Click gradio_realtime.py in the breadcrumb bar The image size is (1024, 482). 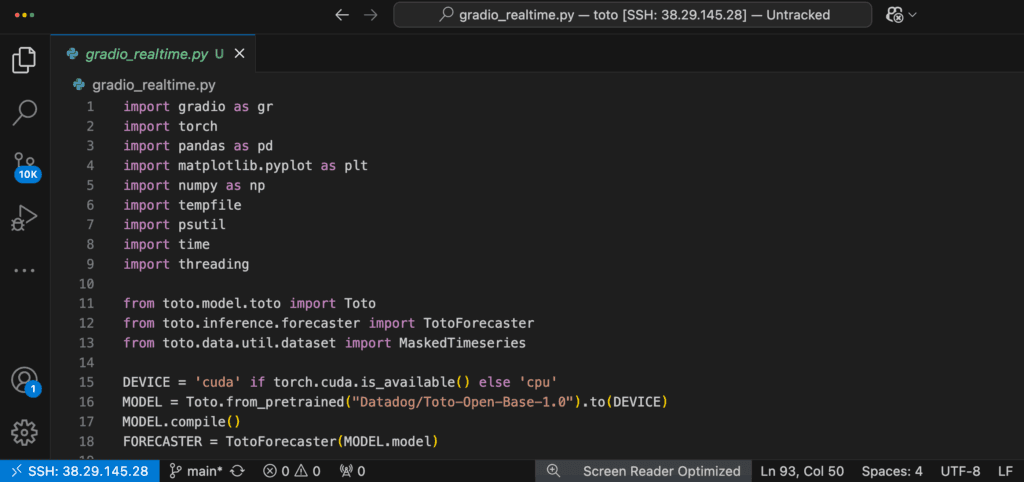(x=153, y=85)
